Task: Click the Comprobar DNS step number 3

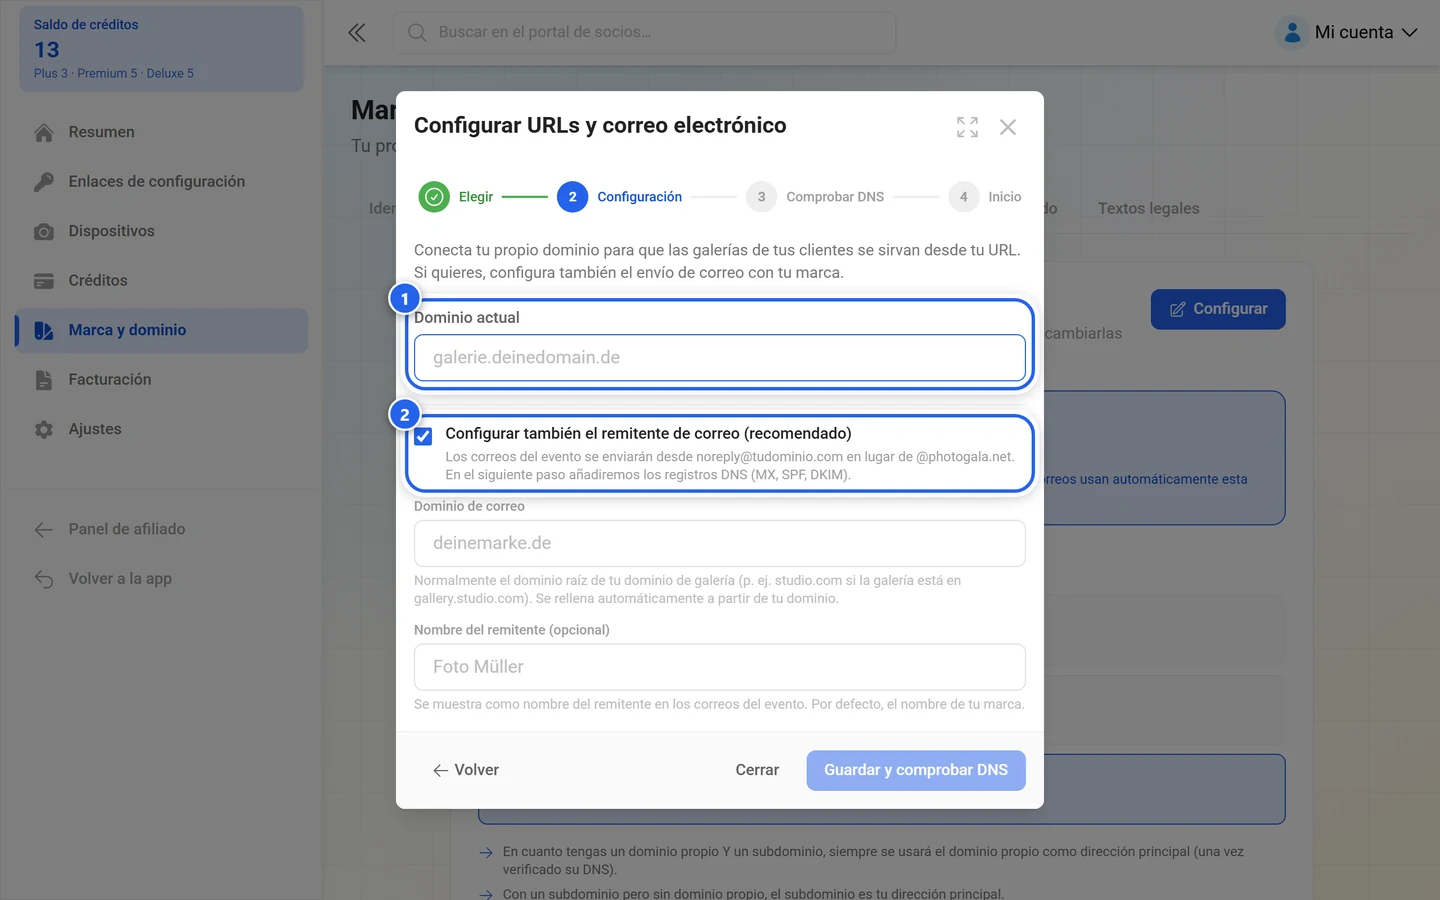Action: pos(761,197)
